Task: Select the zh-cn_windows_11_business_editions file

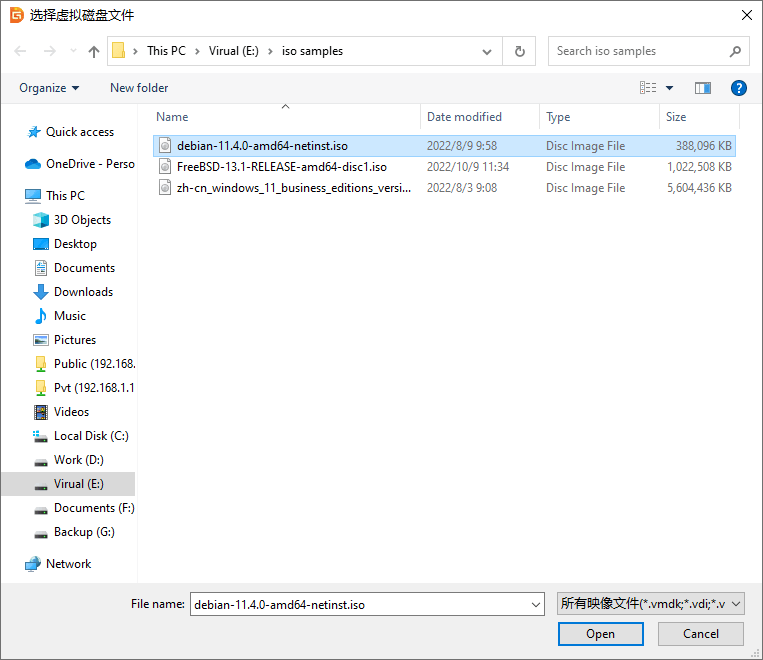Action: point(444,188)
